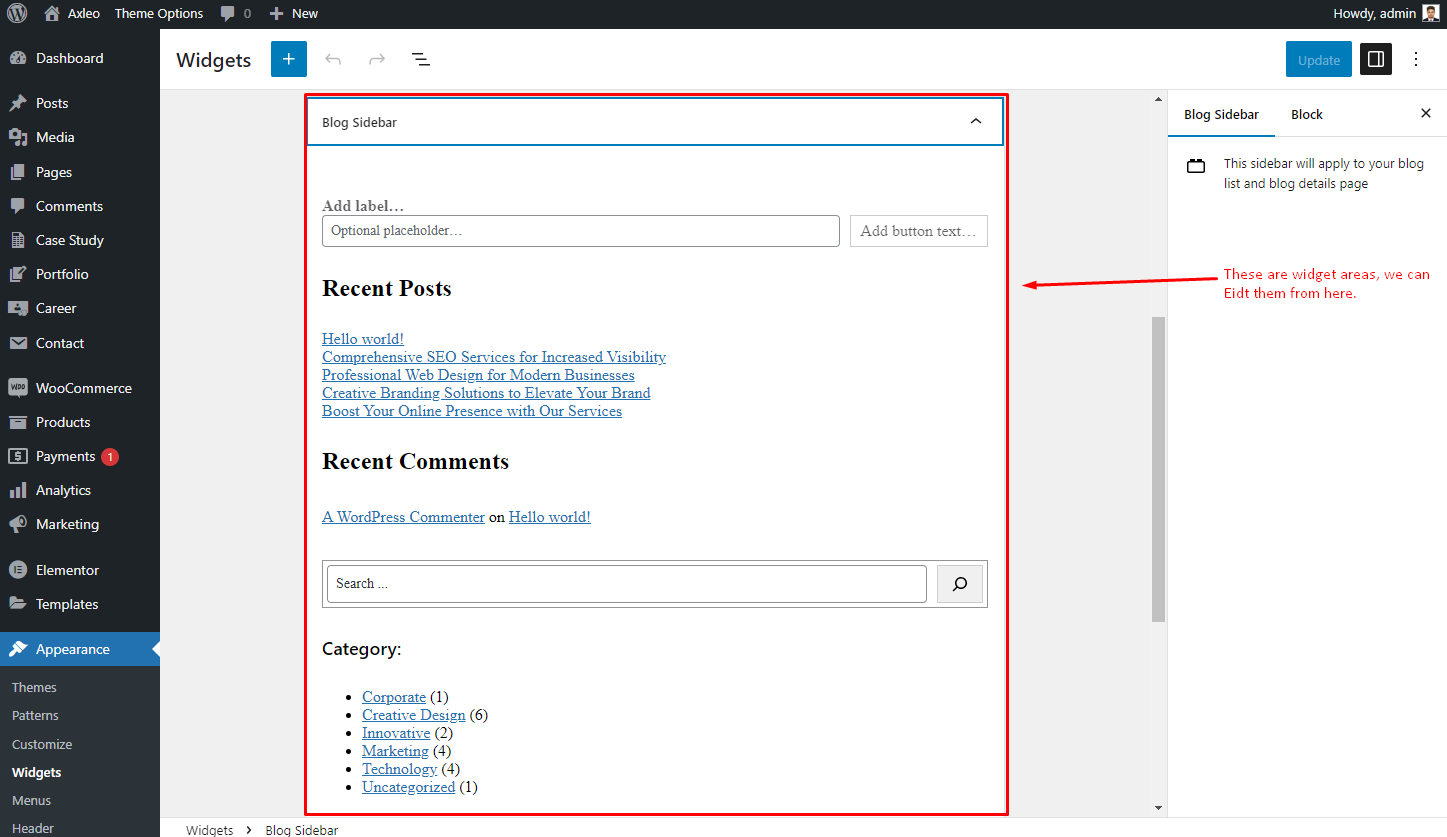Open the Hello world! recent post link
The width and height of the screenshot is (1447, 837).
(363, 339)
